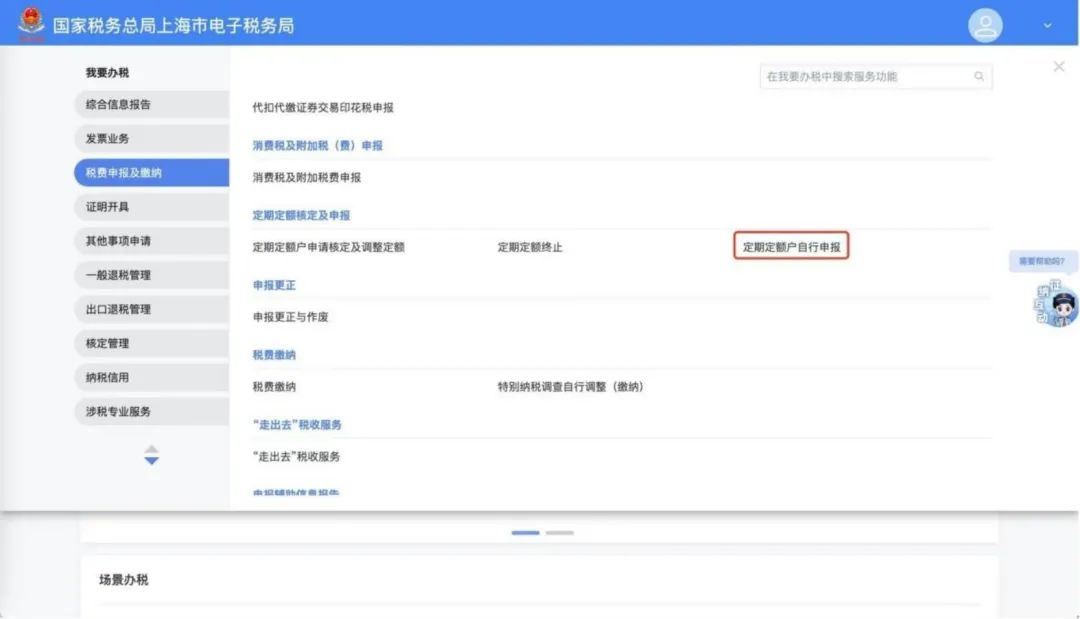Viewport: 1080px width, 619px height.
Task: Close the panel with the X button
Action: coord(1058,66)
